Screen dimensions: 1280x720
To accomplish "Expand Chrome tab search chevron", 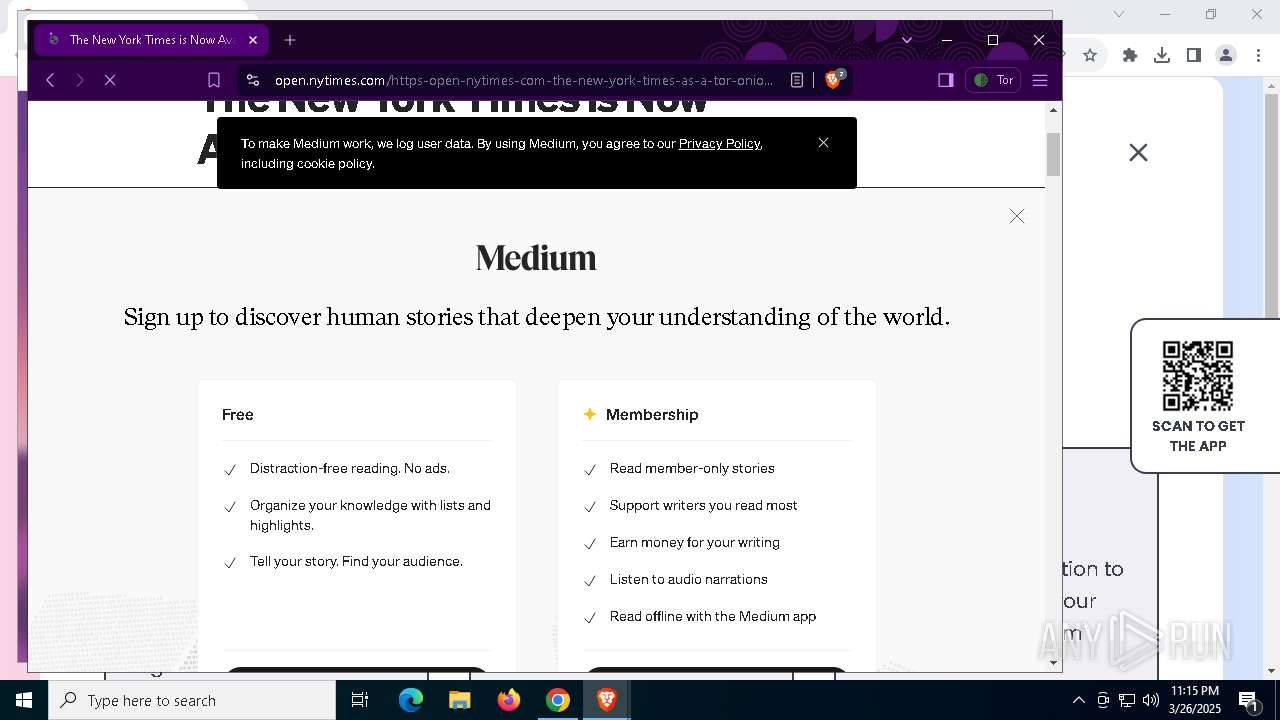I will tap(1119, 14).
